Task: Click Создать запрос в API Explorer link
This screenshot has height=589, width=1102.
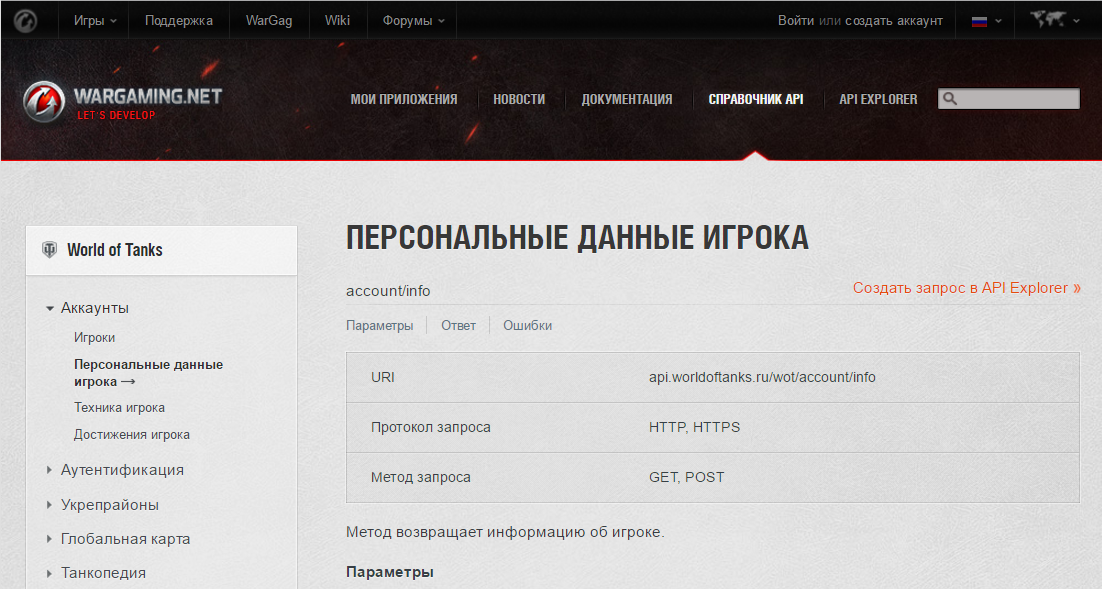Action: click(x=966, y=287)
